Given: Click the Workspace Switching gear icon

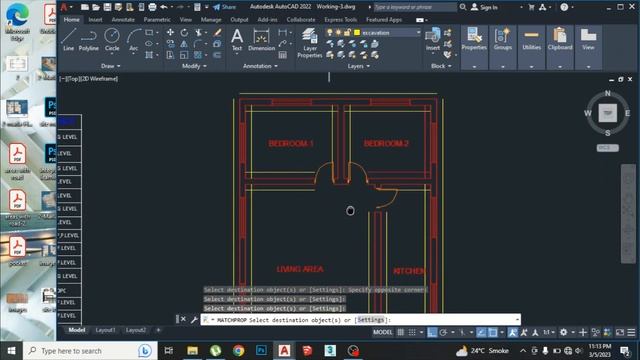Looking at the screenshot, I should coord(563,332).
